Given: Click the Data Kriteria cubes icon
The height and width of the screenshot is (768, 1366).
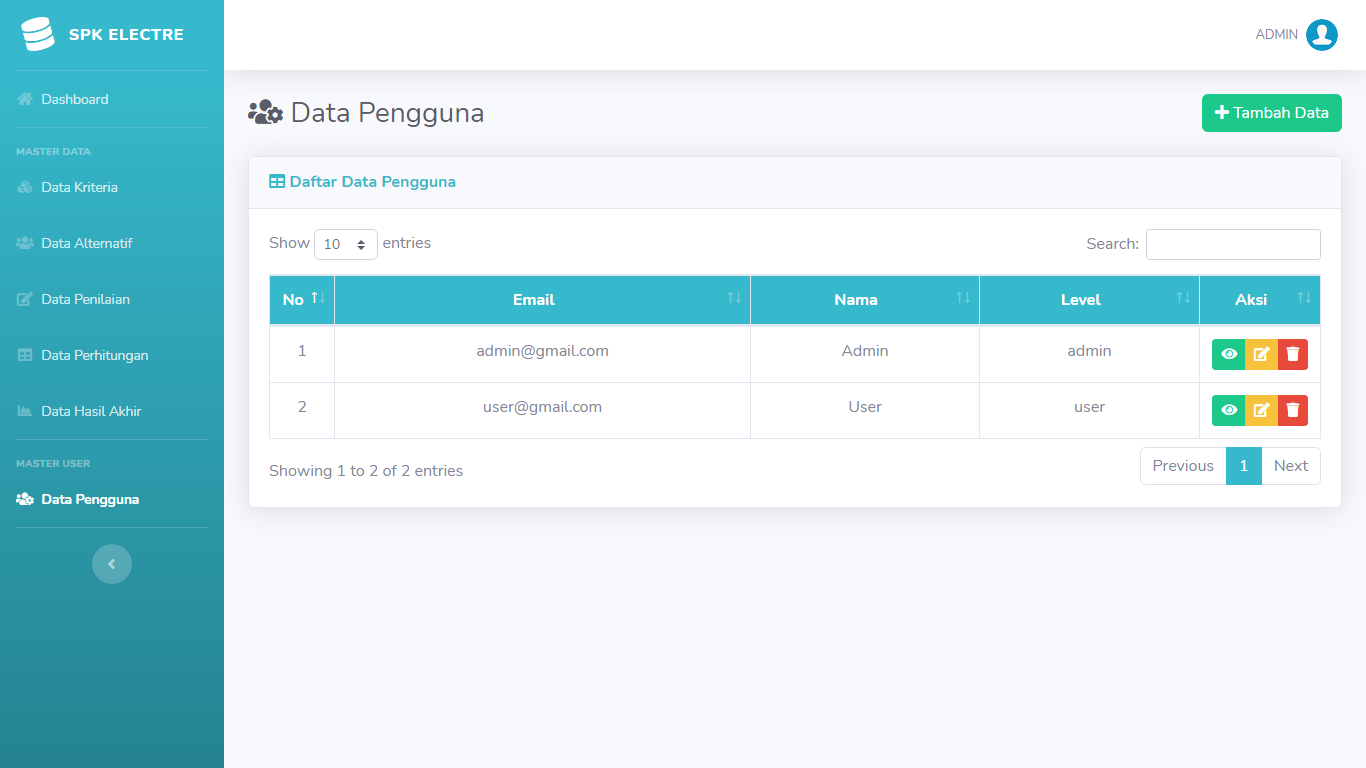Looking at the screenshot, I should (x=25, y=187).
